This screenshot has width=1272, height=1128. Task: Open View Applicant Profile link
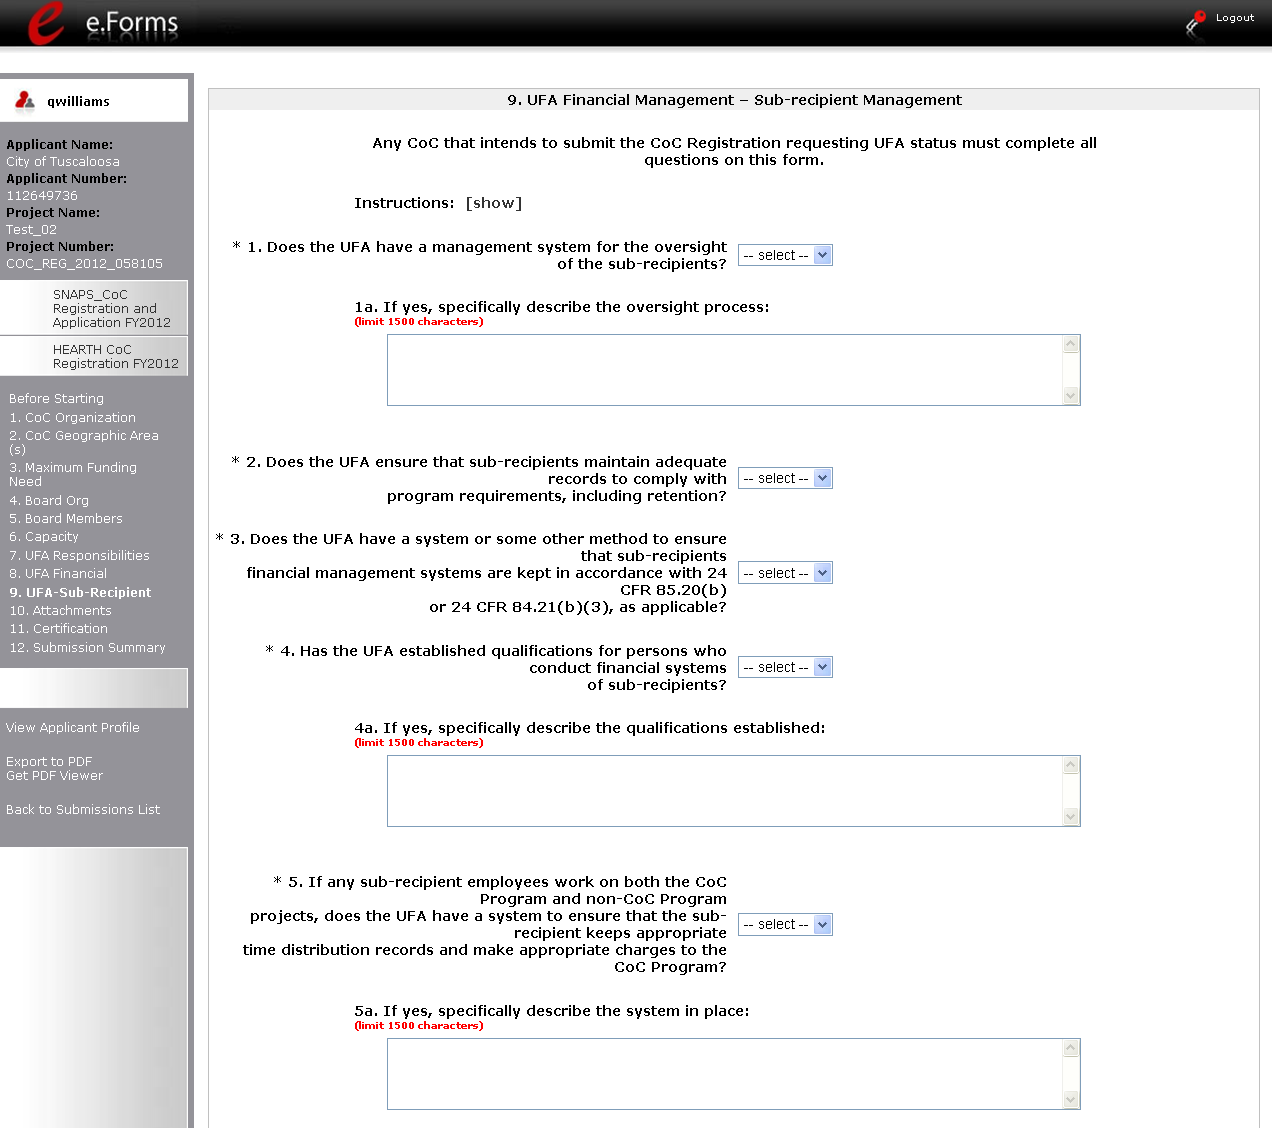click(x=73, y=727)
